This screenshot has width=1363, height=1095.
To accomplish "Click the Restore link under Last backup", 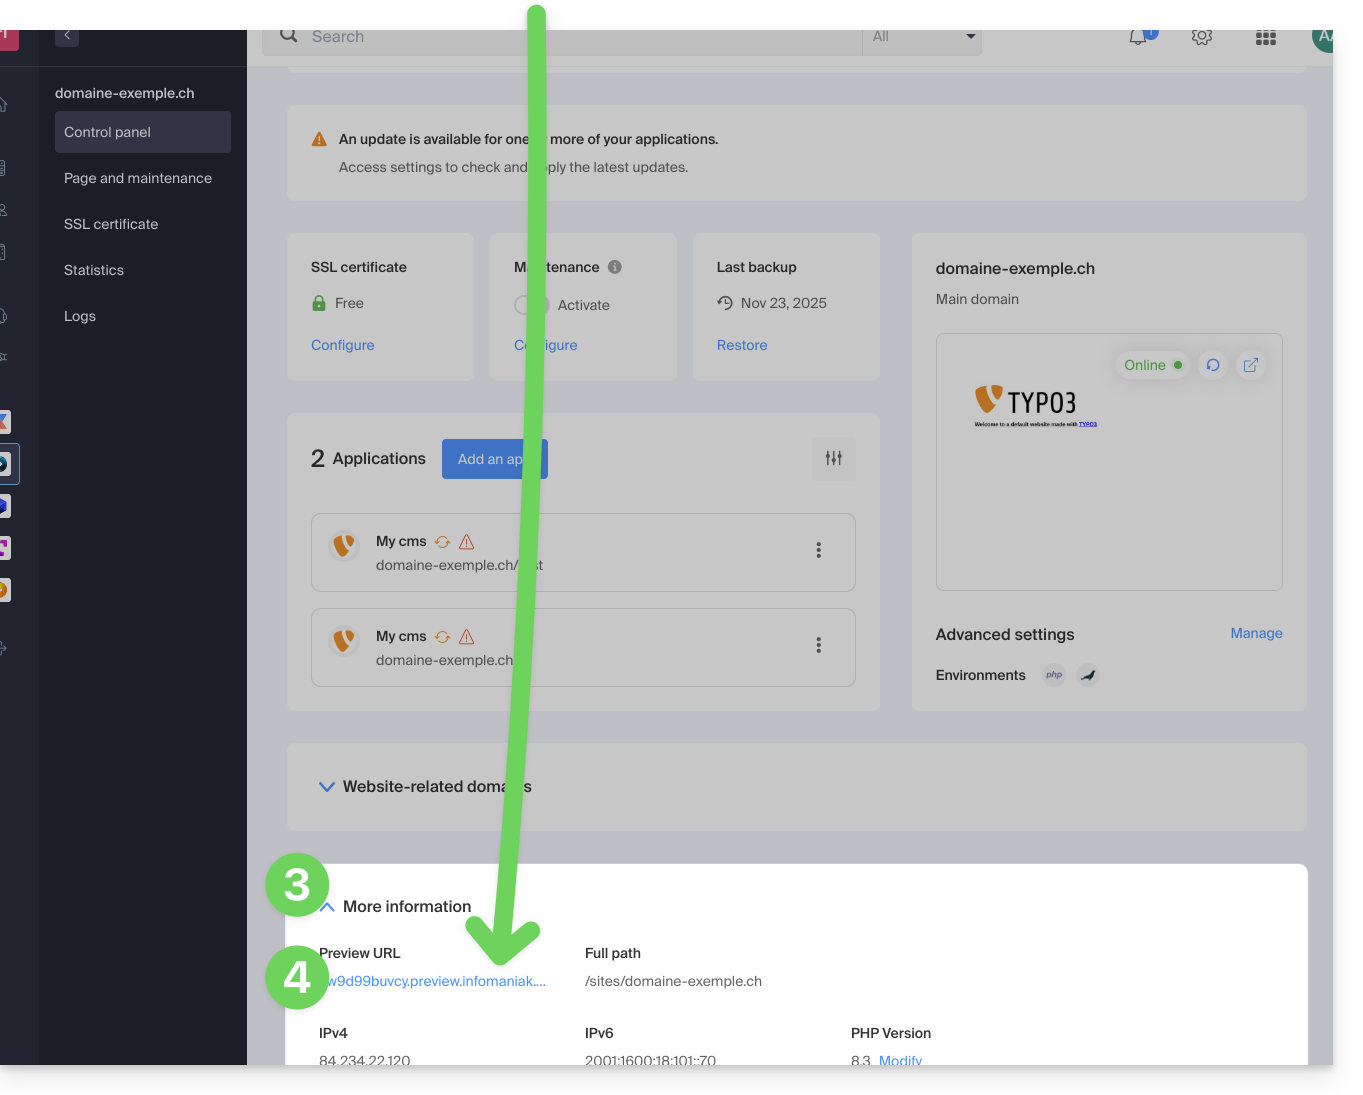I will (742, 345).
